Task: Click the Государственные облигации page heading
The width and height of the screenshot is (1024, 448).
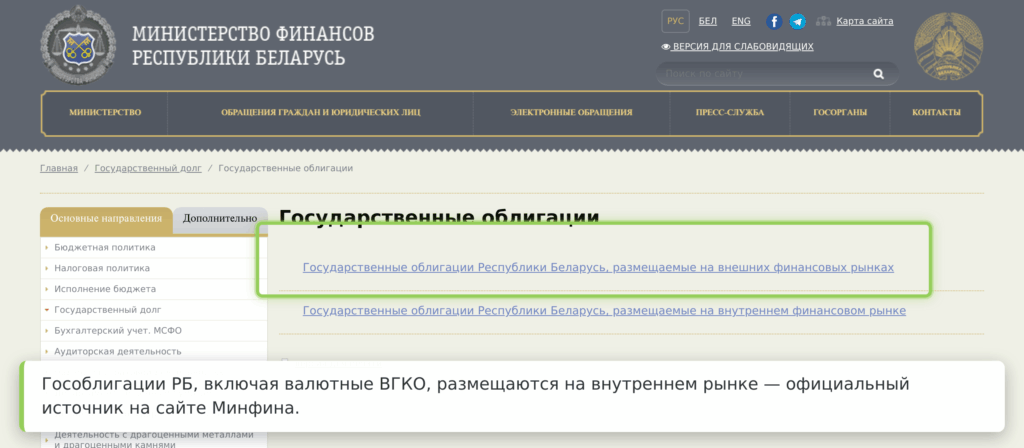Action: [439, 217]
